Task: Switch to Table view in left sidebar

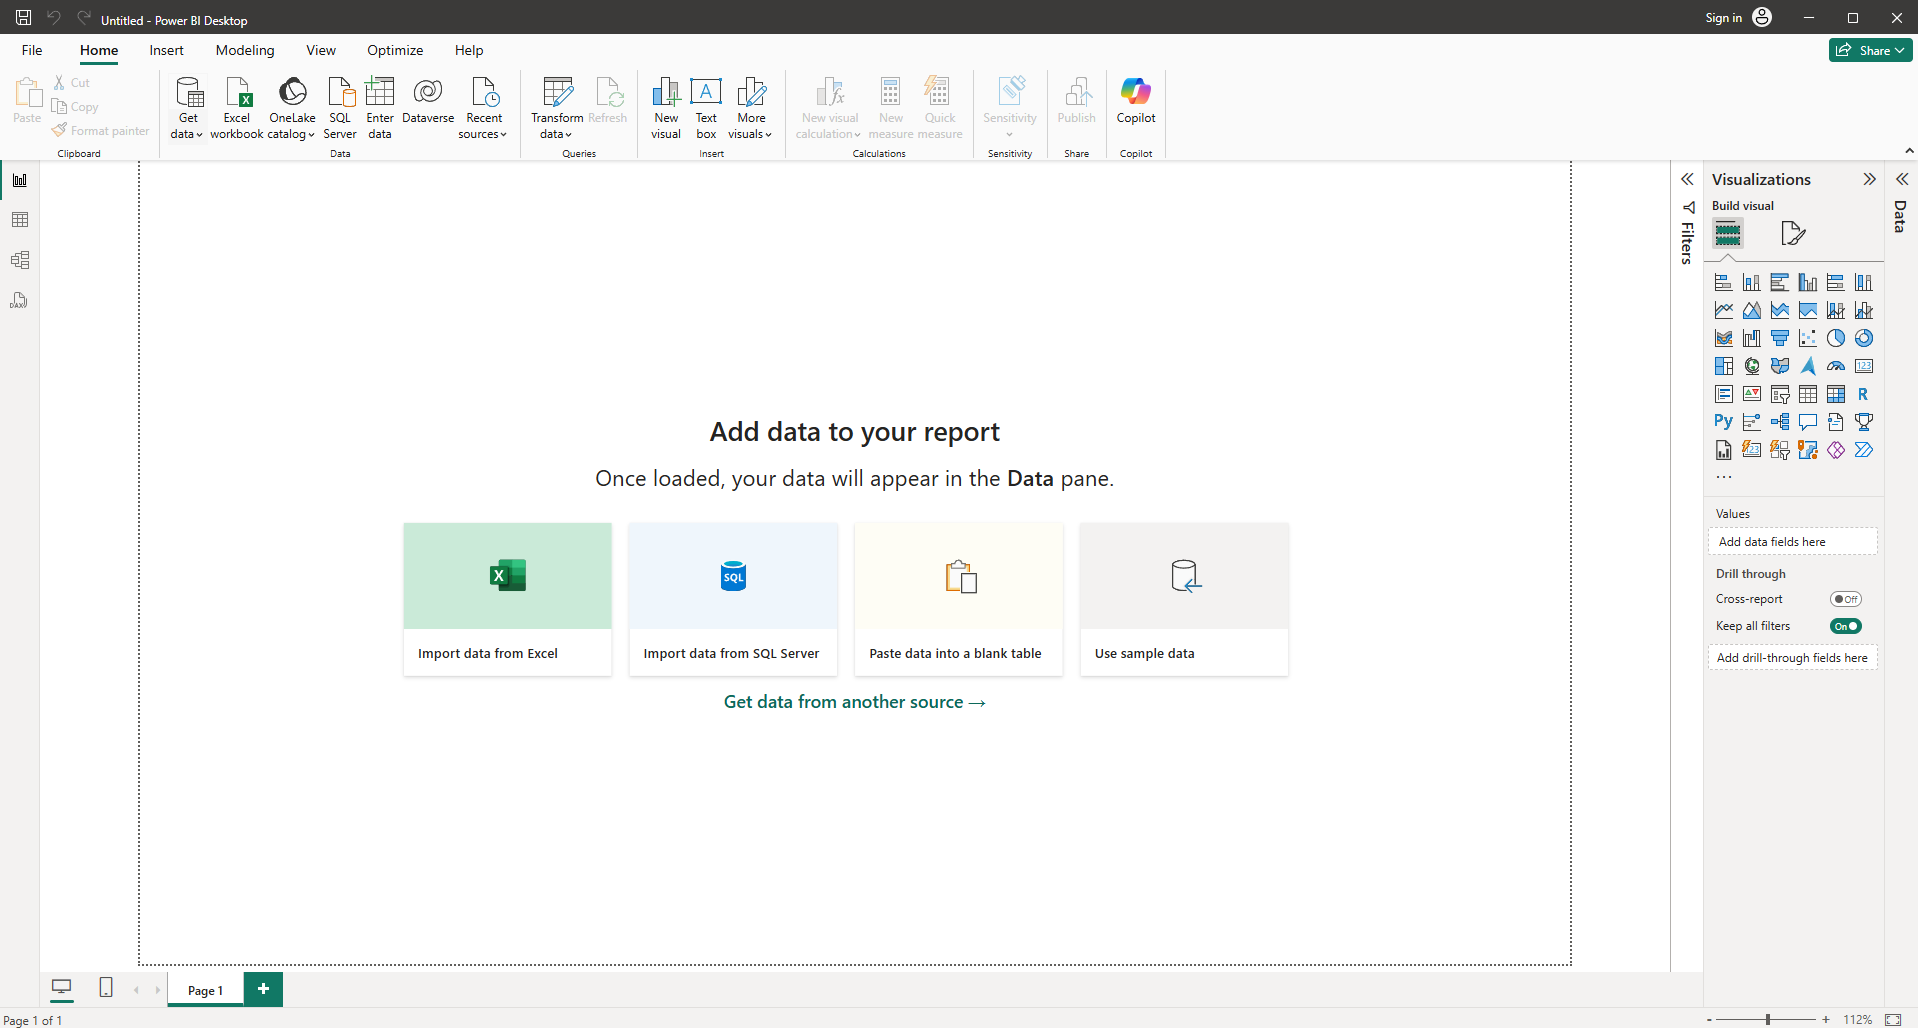Action: pyautogui.click(x=20, y=220)
